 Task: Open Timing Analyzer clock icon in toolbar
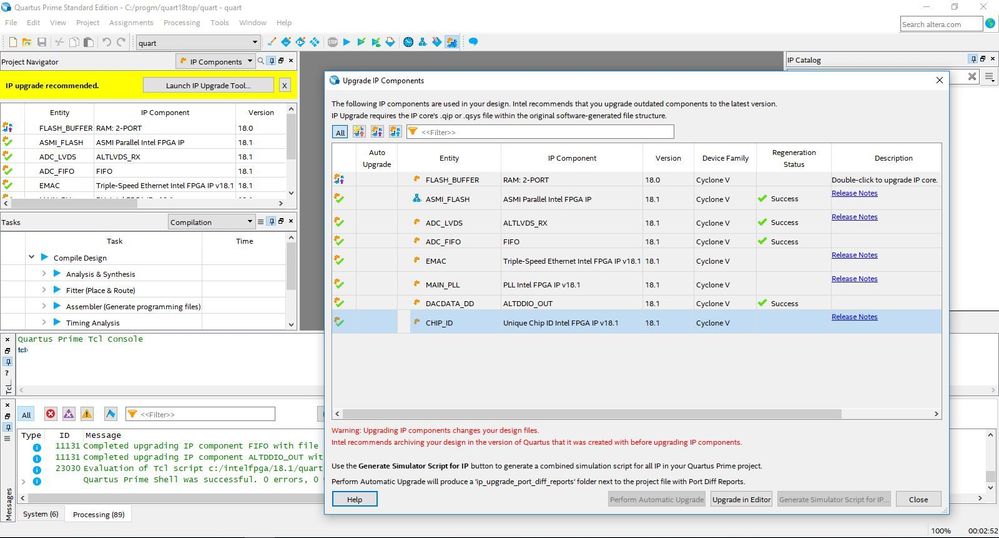408,42
